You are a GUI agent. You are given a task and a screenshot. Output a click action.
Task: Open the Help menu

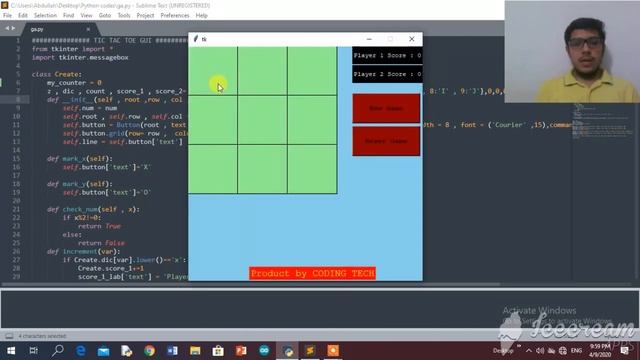[x=202, y=16]
